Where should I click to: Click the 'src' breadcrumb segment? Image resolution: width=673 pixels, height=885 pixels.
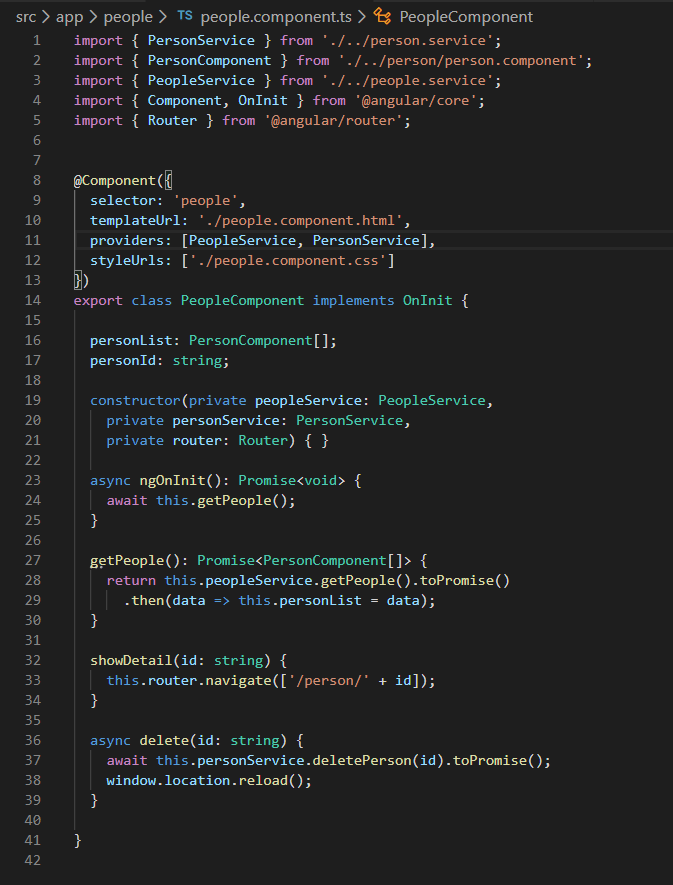point(26,17)
